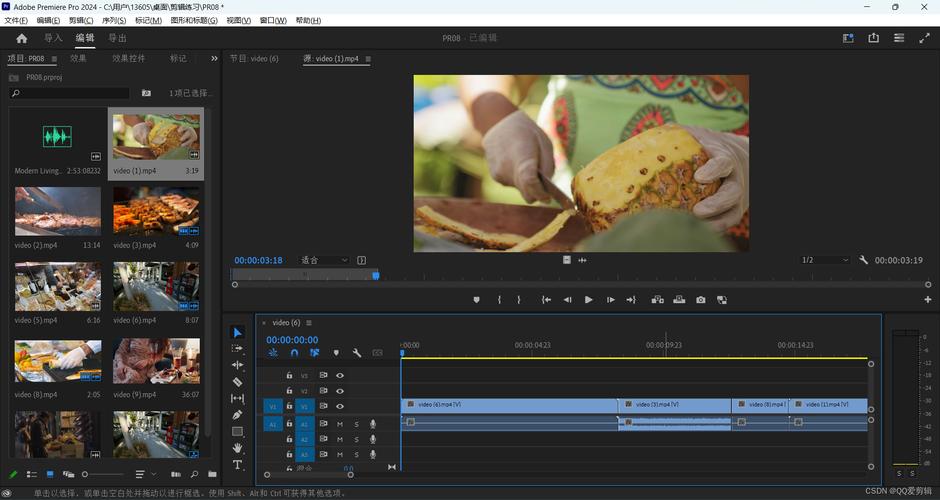This screenshot has height=500, width=940.
Task: Switch project panel to list view
Action: pos(32,474)
